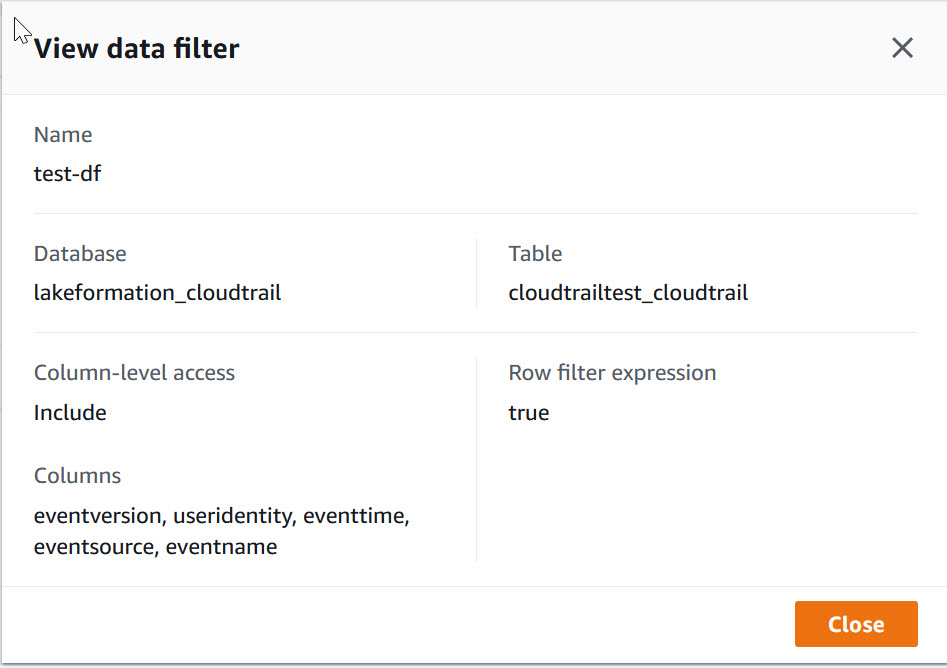Click the eventsource column name
Screen dimensions: 947x668
pos(94,547)
